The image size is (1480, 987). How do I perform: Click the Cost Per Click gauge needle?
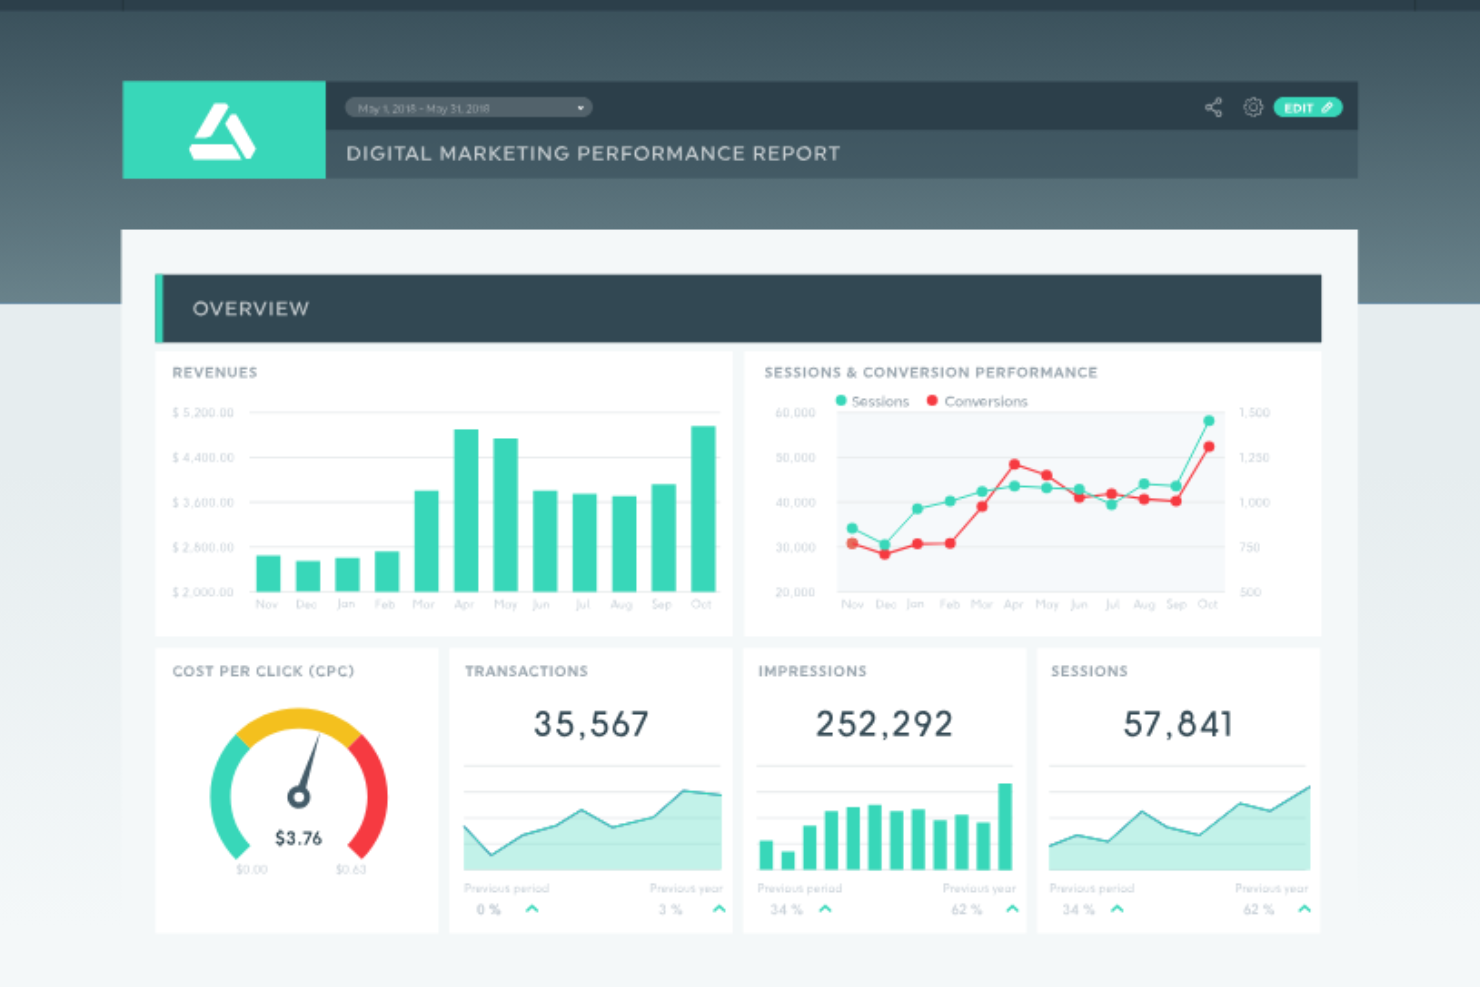coord(305,772)
